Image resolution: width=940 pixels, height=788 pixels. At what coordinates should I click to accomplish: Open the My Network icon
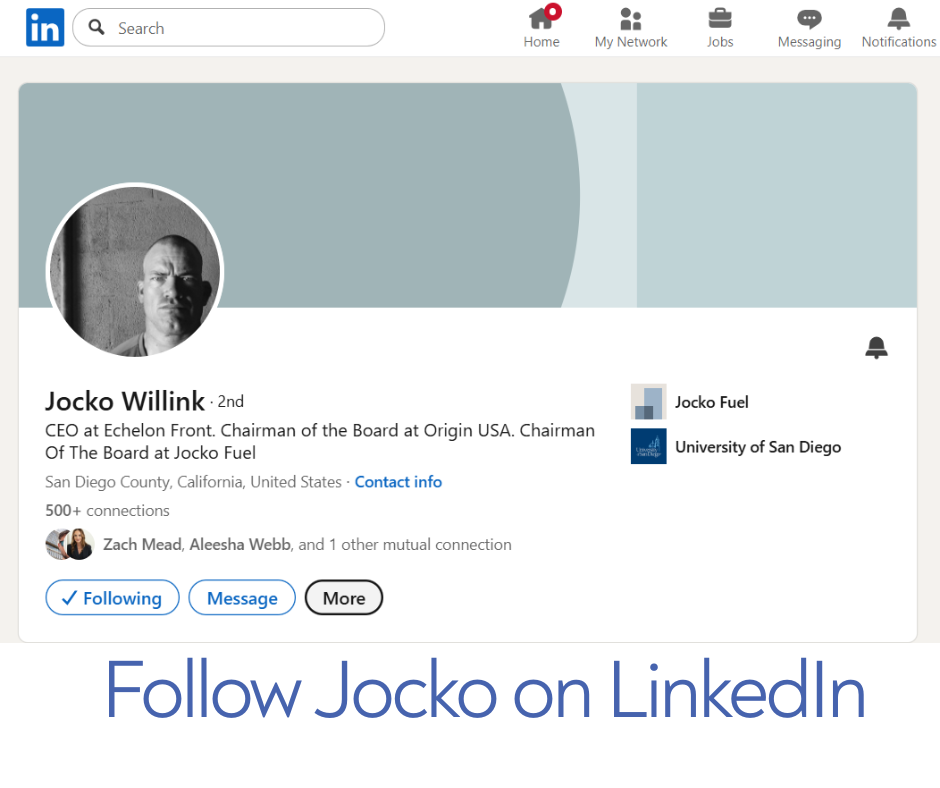630,19
